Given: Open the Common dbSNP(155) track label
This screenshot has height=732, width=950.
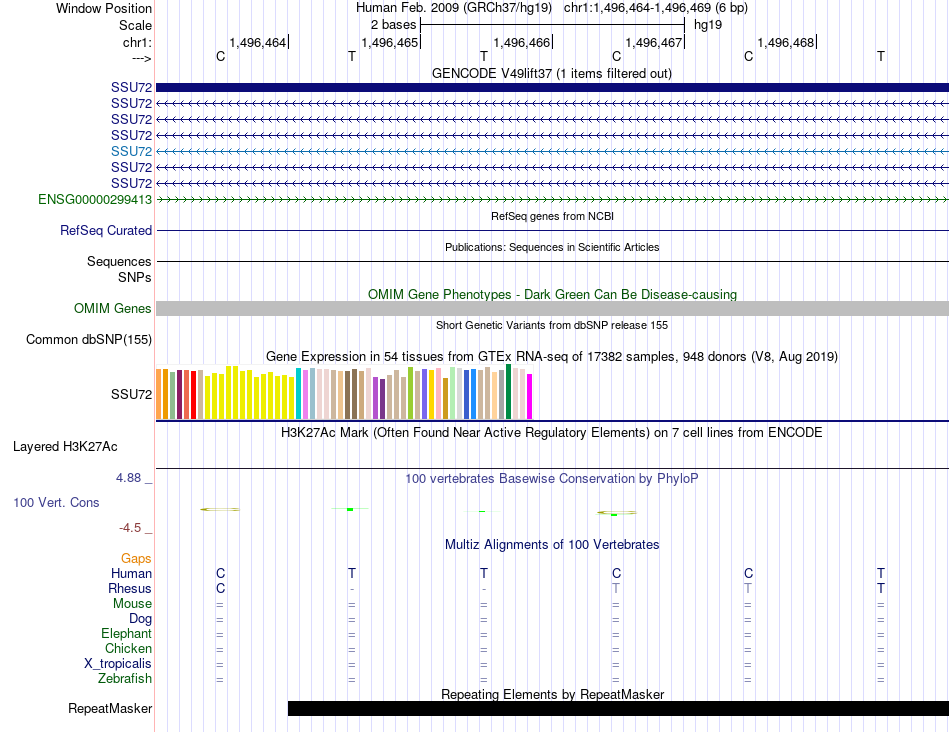Looking at the screenshot, I should coord(89,339).
